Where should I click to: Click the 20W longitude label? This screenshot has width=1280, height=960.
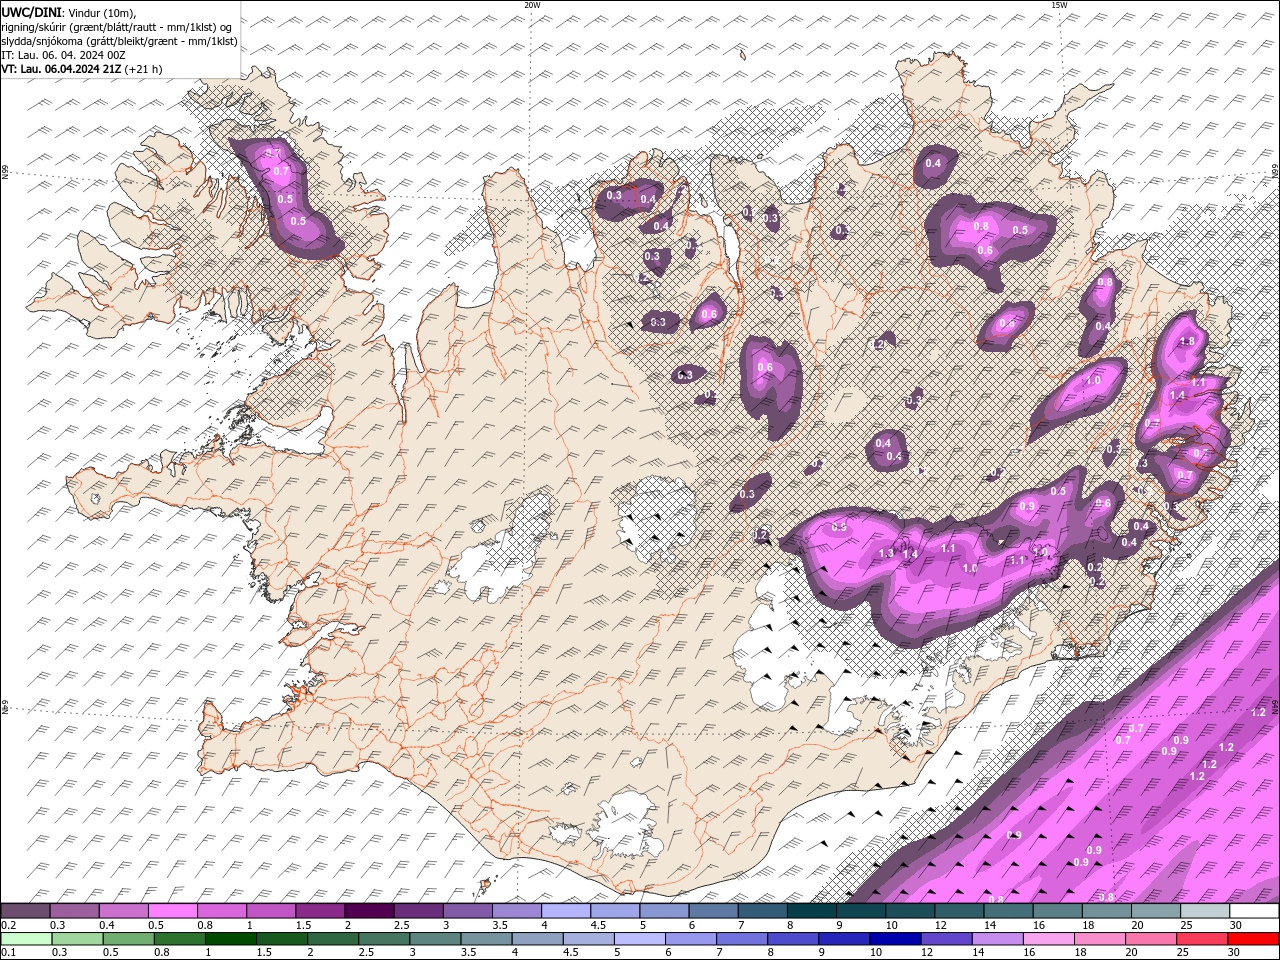[532, 5]
